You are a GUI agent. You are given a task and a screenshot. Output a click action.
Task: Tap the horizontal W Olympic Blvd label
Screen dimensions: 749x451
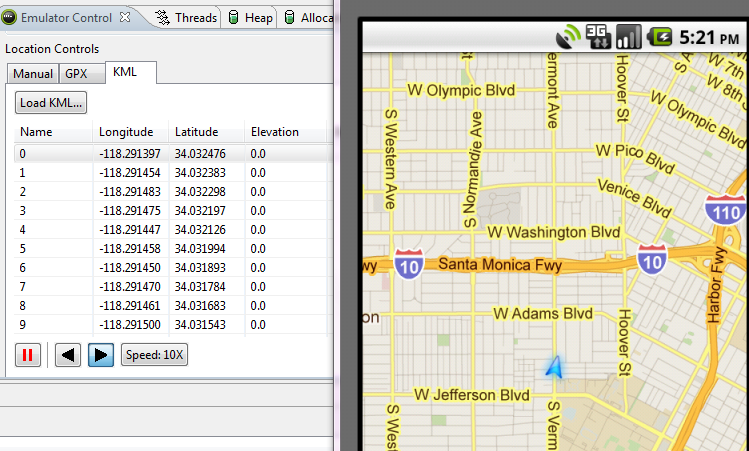[x=461, y=90]
